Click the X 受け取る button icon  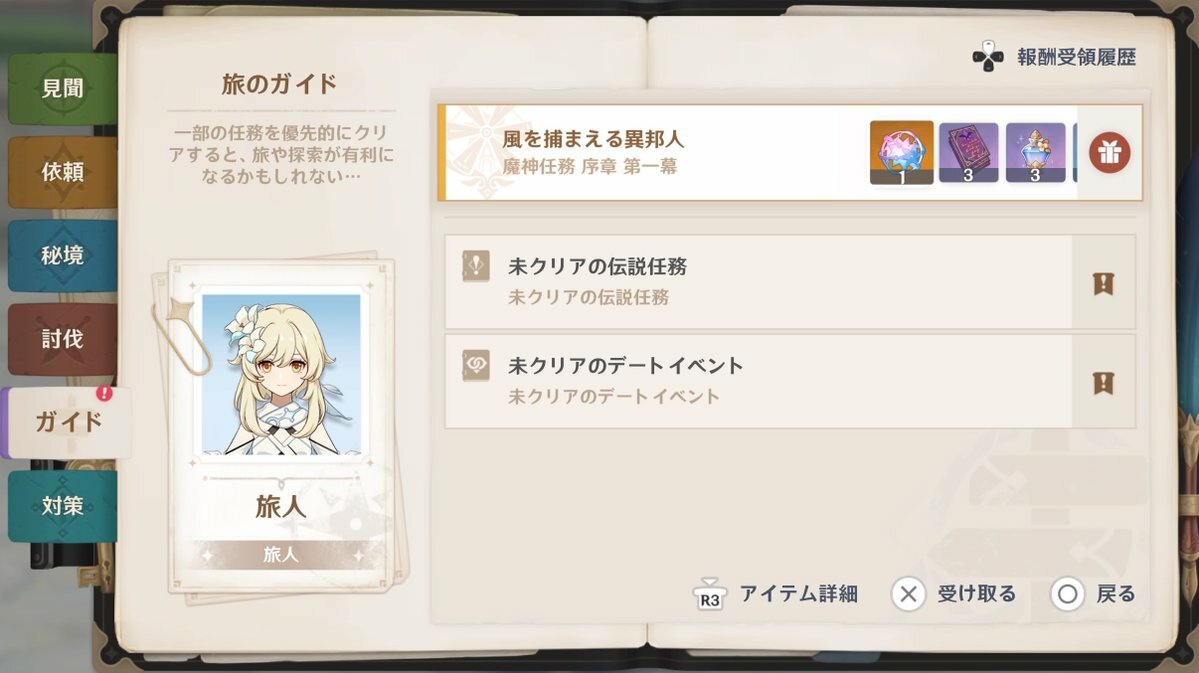click(x=908, y=594)
